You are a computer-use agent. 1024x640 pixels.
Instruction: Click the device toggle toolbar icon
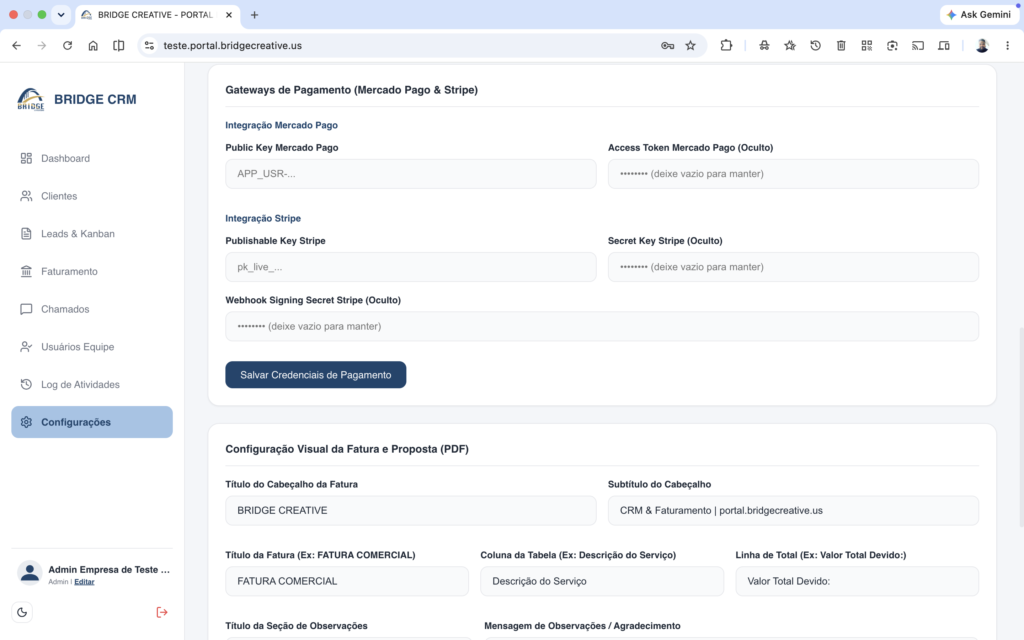944,46
